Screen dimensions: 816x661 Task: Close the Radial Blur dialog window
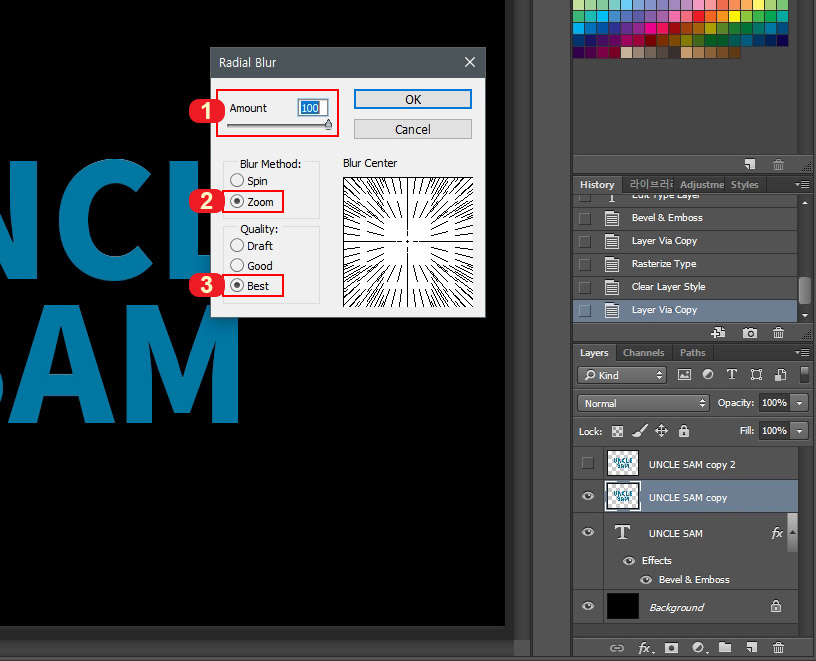470,62
